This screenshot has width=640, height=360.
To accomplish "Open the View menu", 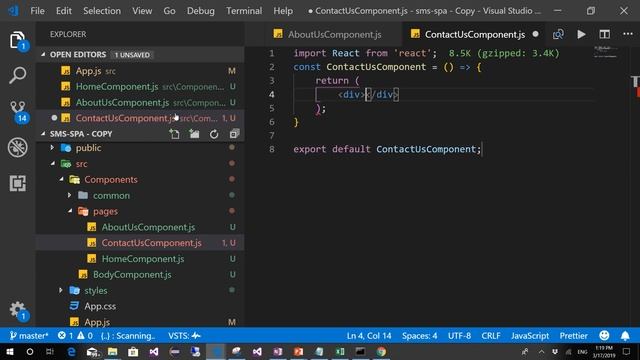I will pyautogui.click(x=142, y=11).
